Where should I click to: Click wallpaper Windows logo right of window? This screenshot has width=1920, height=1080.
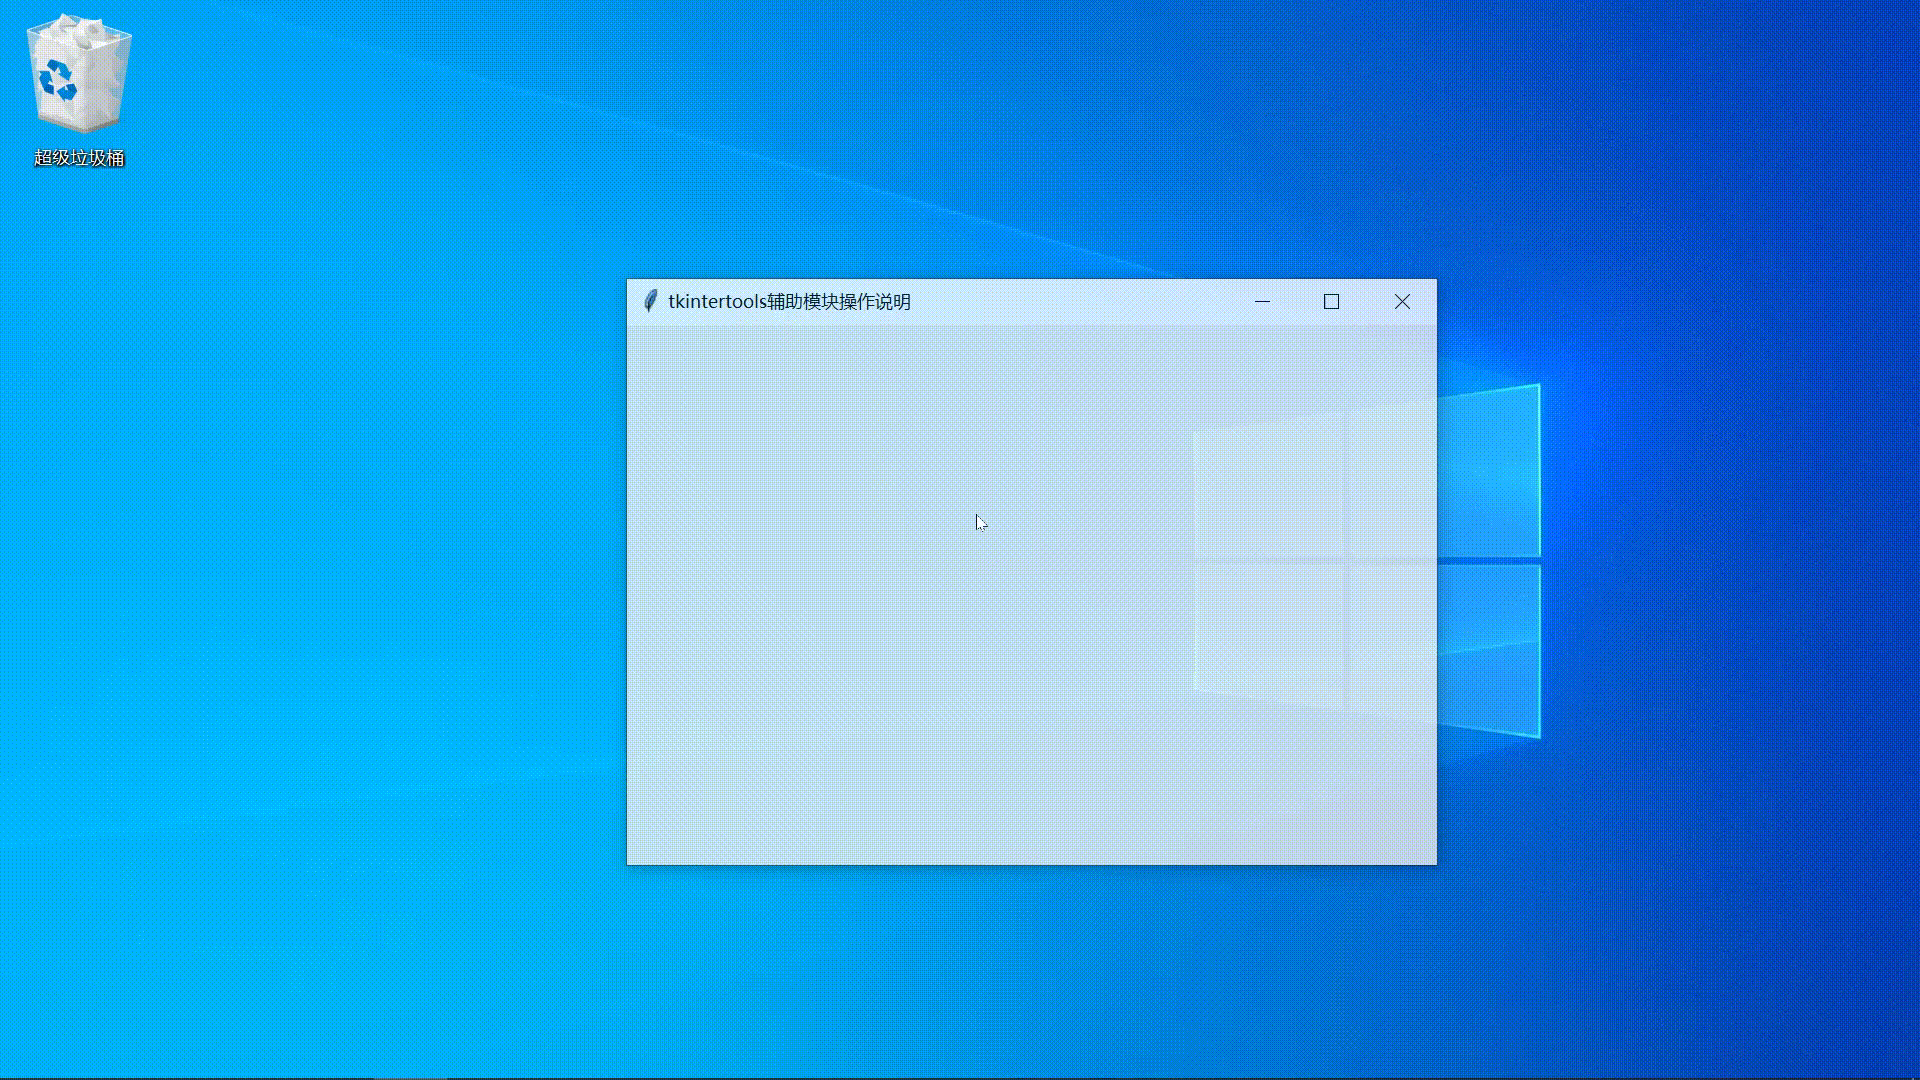point(1490,470)
